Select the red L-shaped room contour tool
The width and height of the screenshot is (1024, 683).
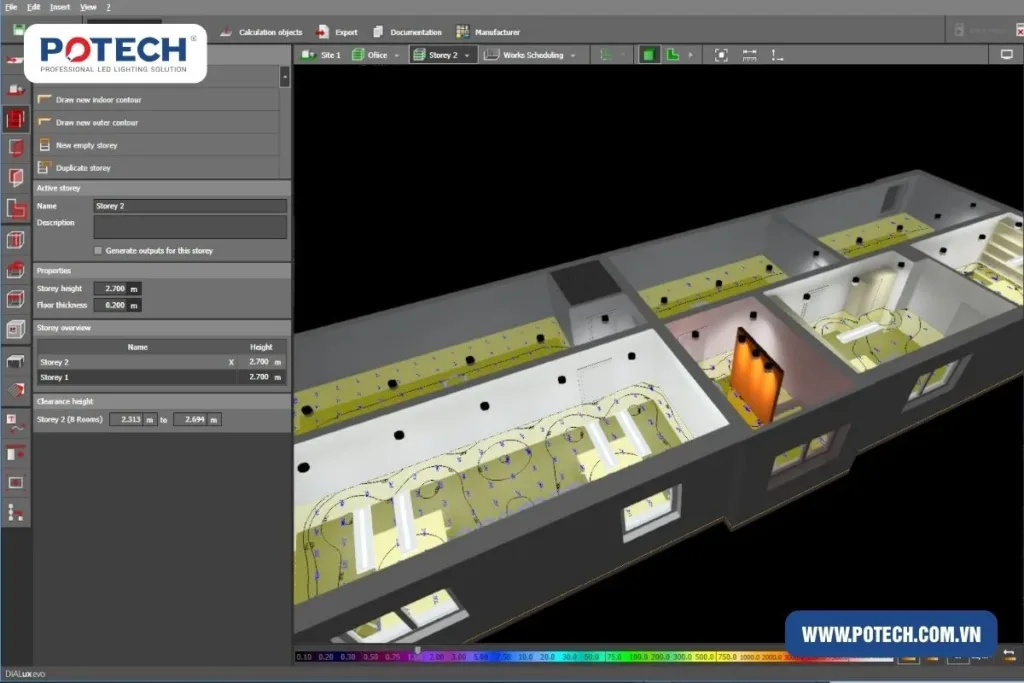pos(16,208)
